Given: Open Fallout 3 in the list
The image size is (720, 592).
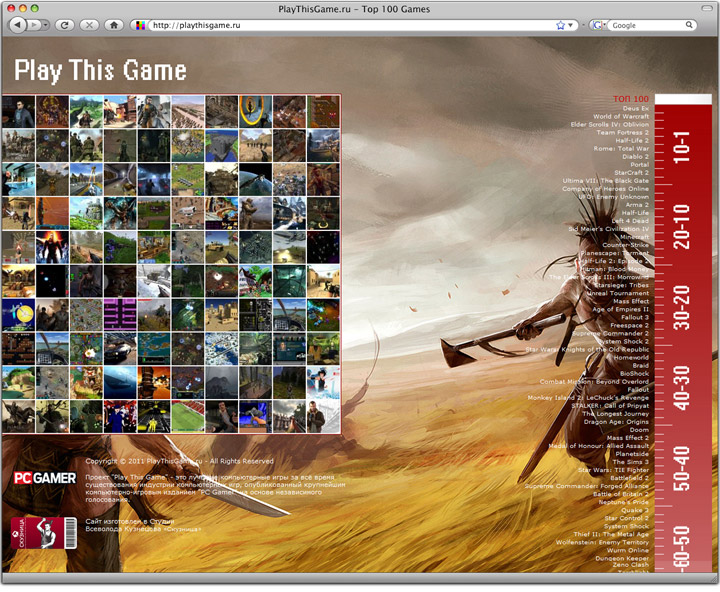Looking at the screenshot, I should click(635, 317).
